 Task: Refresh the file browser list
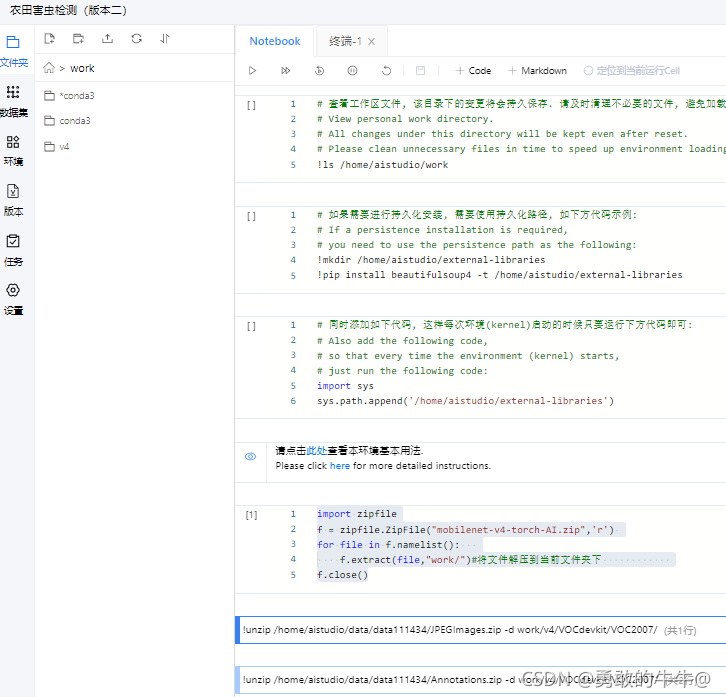point(136,39)
